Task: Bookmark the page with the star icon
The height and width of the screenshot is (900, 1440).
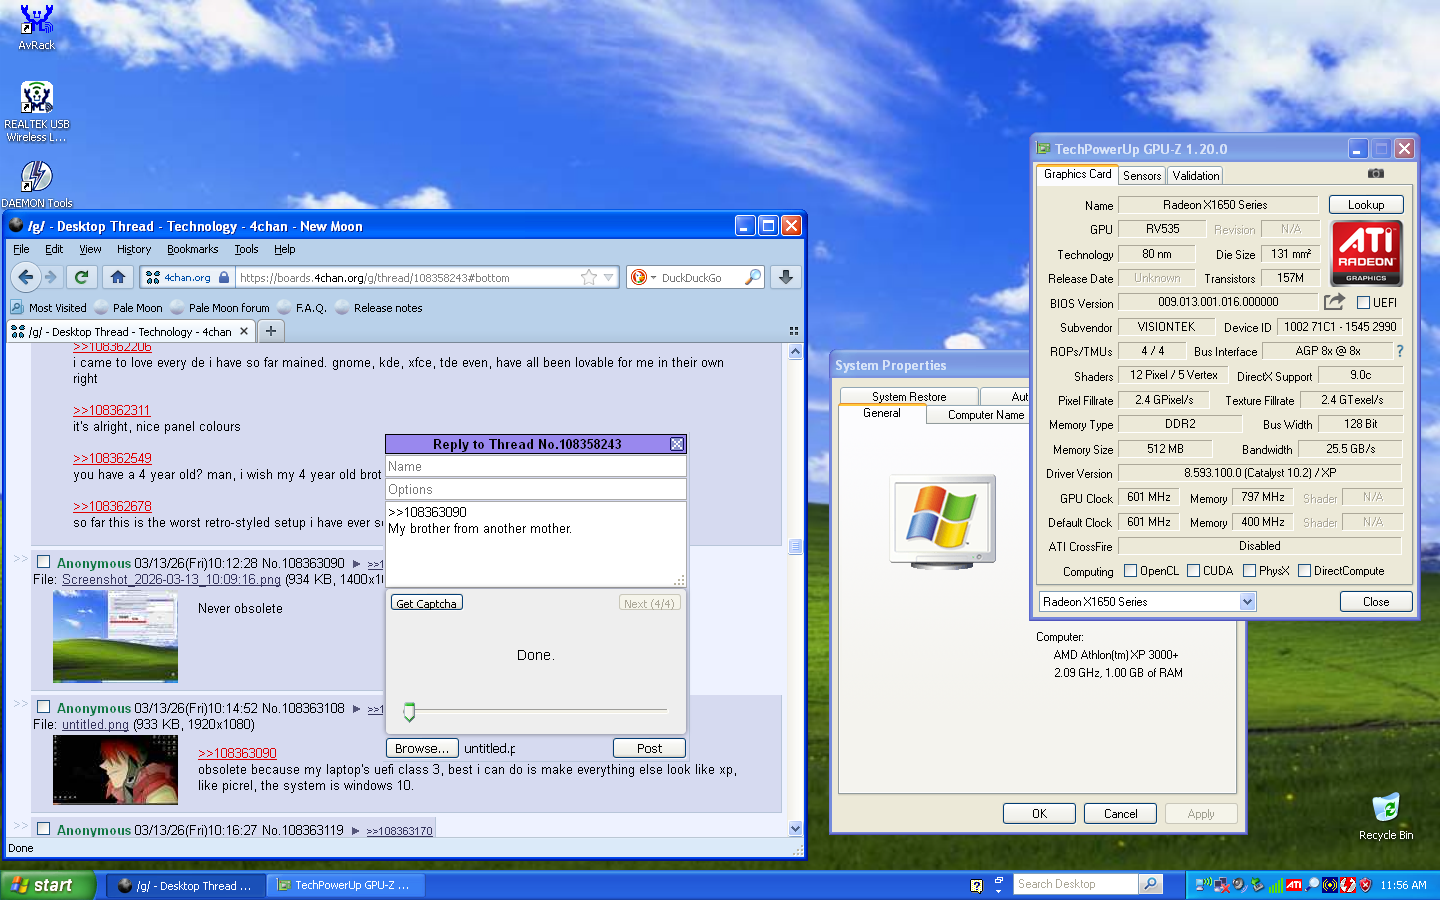Action: (589, 277)
